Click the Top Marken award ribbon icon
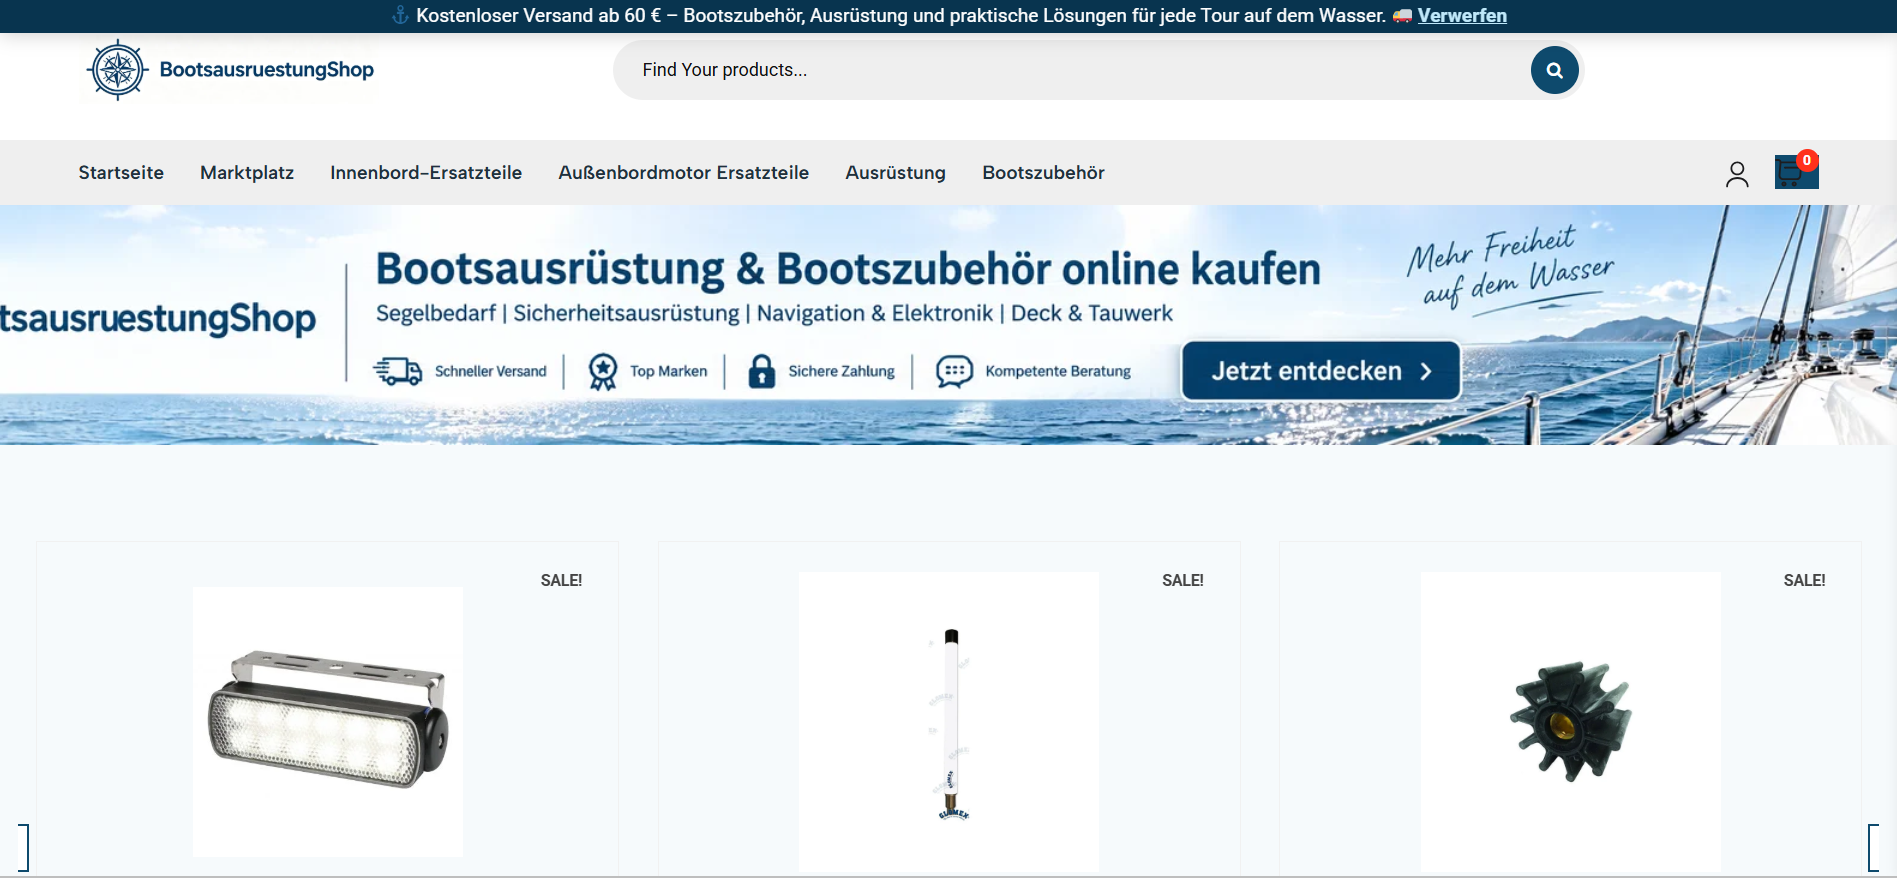Viewport: 1897px width, 878px height. [x=603, y=372]
